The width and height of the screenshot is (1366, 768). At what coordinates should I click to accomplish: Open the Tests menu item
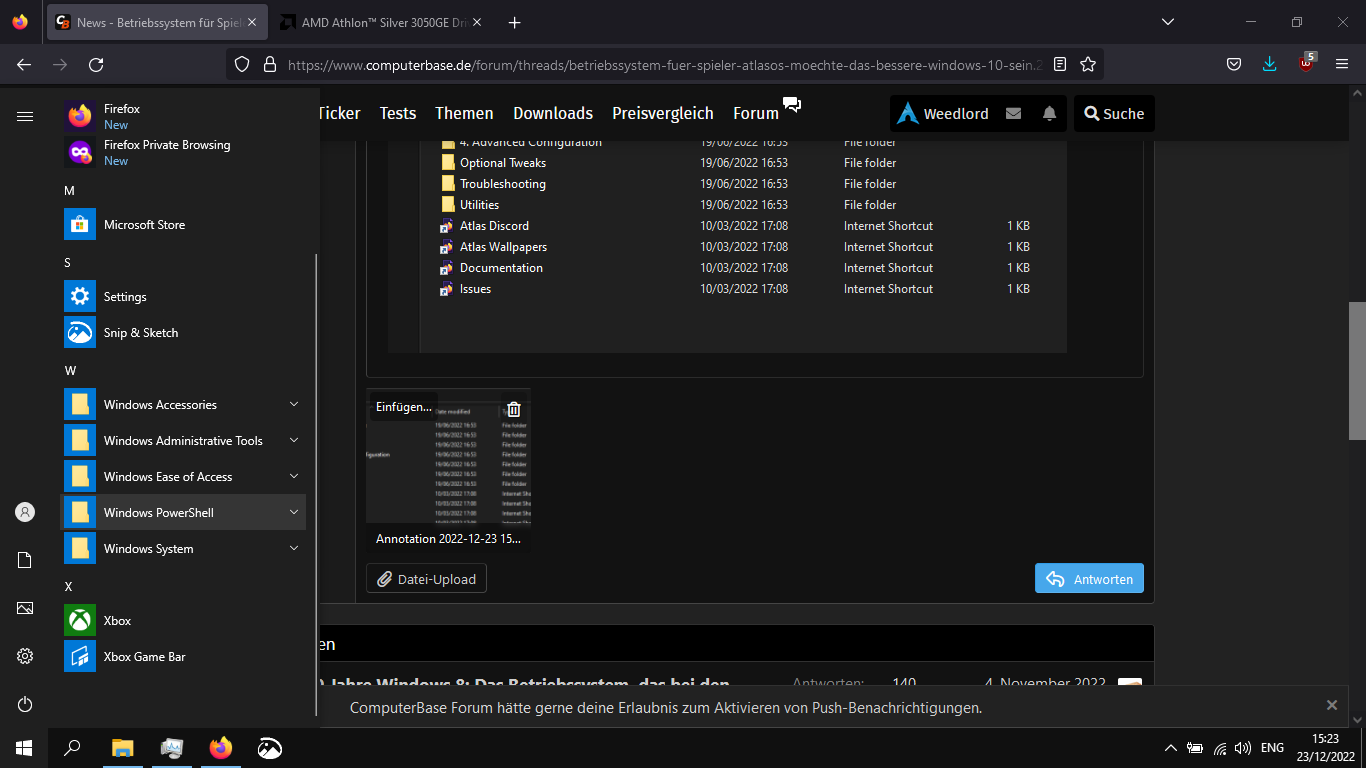coord(398,114)
